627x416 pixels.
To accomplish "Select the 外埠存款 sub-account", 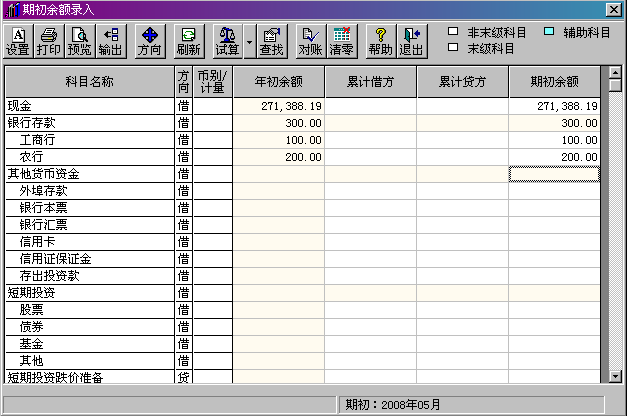I will point(90,191).
